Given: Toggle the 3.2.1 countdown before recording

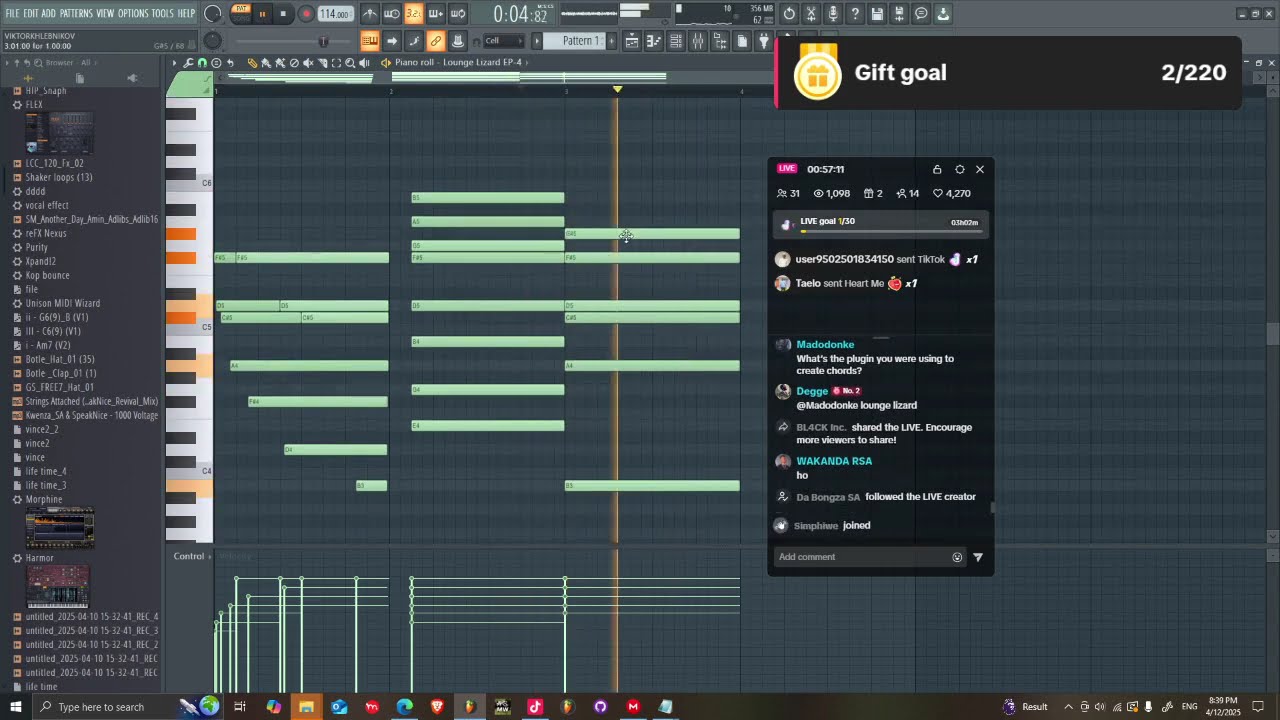Looking at the screenshot, I should tap(414, 14).
